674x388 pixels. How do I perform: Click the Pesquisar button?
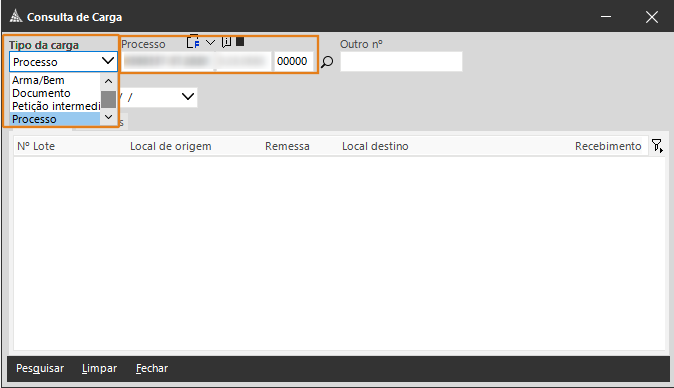(40, 368)
